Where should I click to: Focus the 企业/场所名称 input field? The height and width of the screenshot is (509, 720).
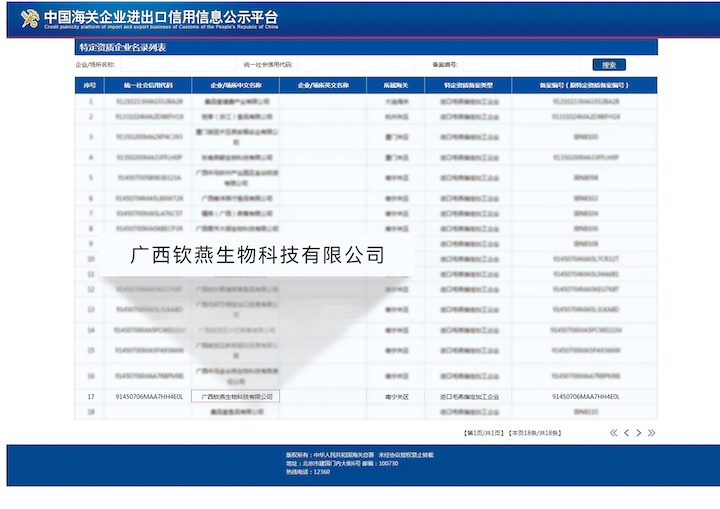178,65
